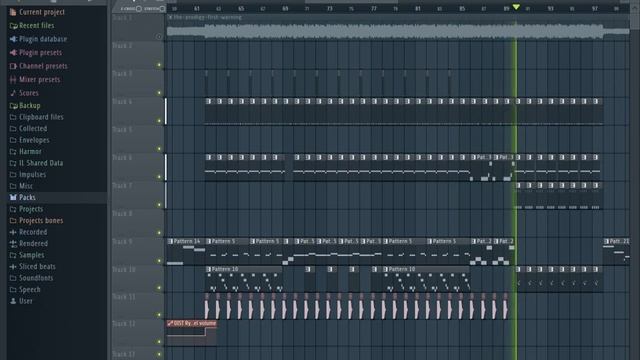Toggle mute dot on Track 3

pos(159,93)
